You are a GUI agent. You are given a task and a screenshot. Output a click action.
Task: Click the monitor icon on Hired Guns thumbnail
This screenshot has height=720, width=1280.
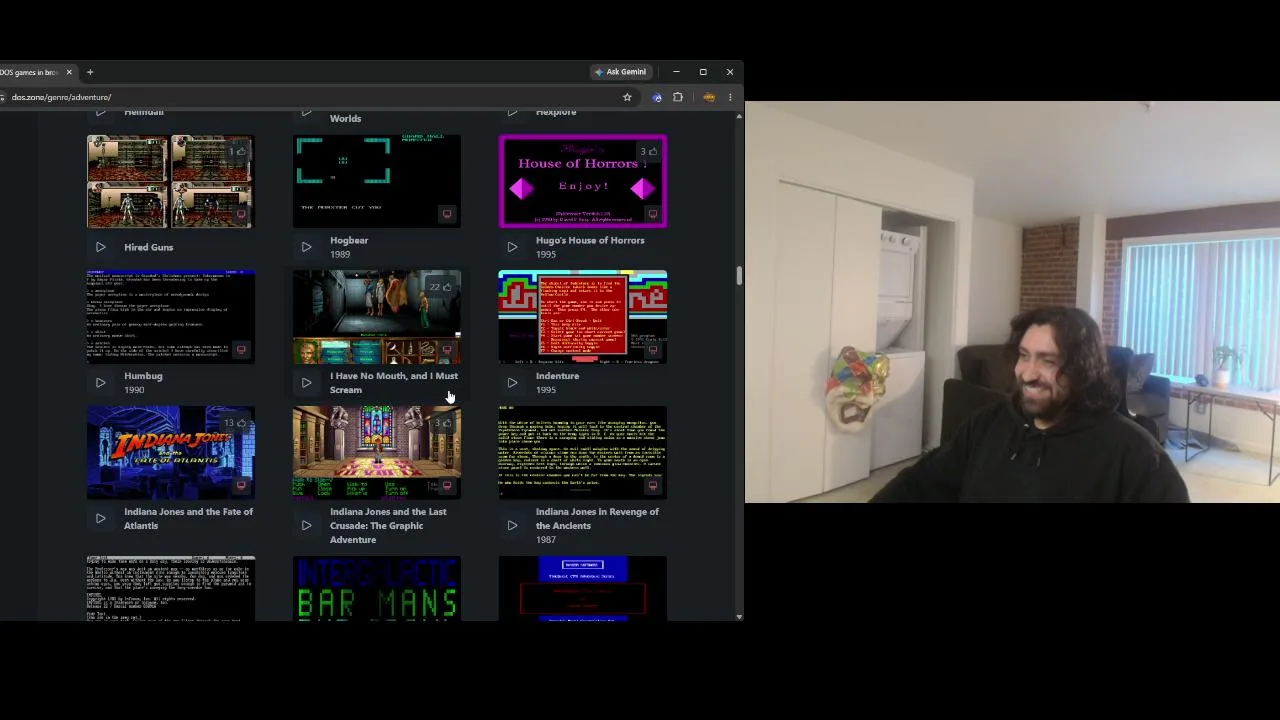pos(241,214)
